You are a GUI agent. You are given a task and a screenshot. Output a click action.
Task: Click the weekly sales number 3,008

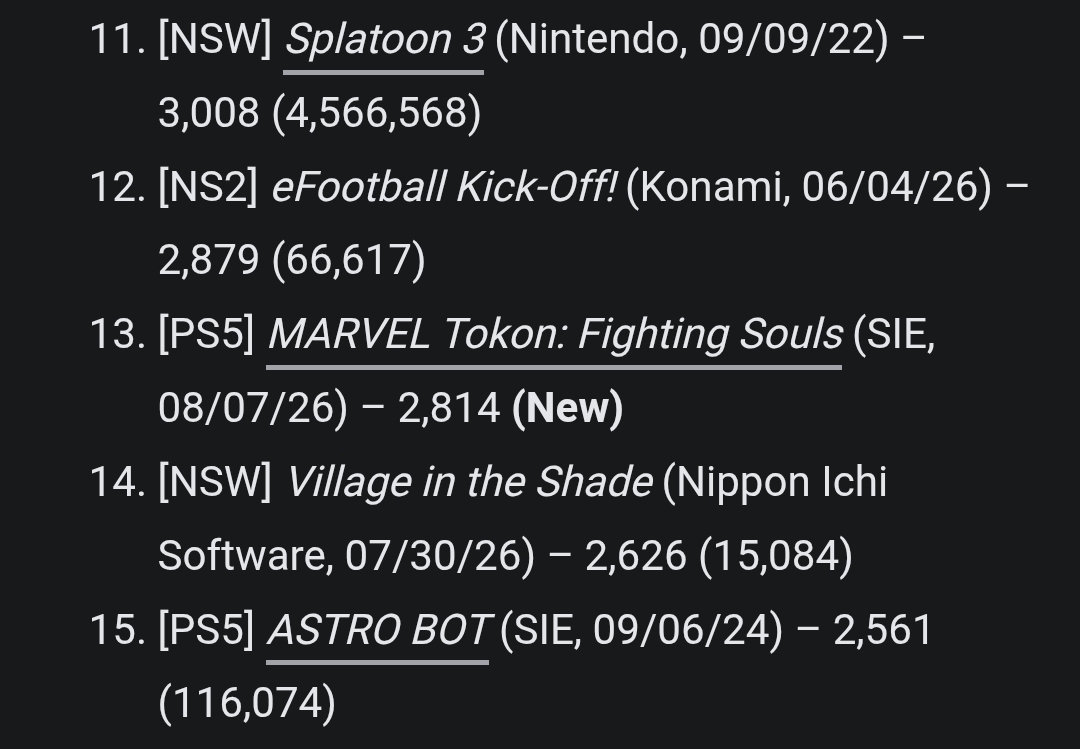click(x=209, y=113)
